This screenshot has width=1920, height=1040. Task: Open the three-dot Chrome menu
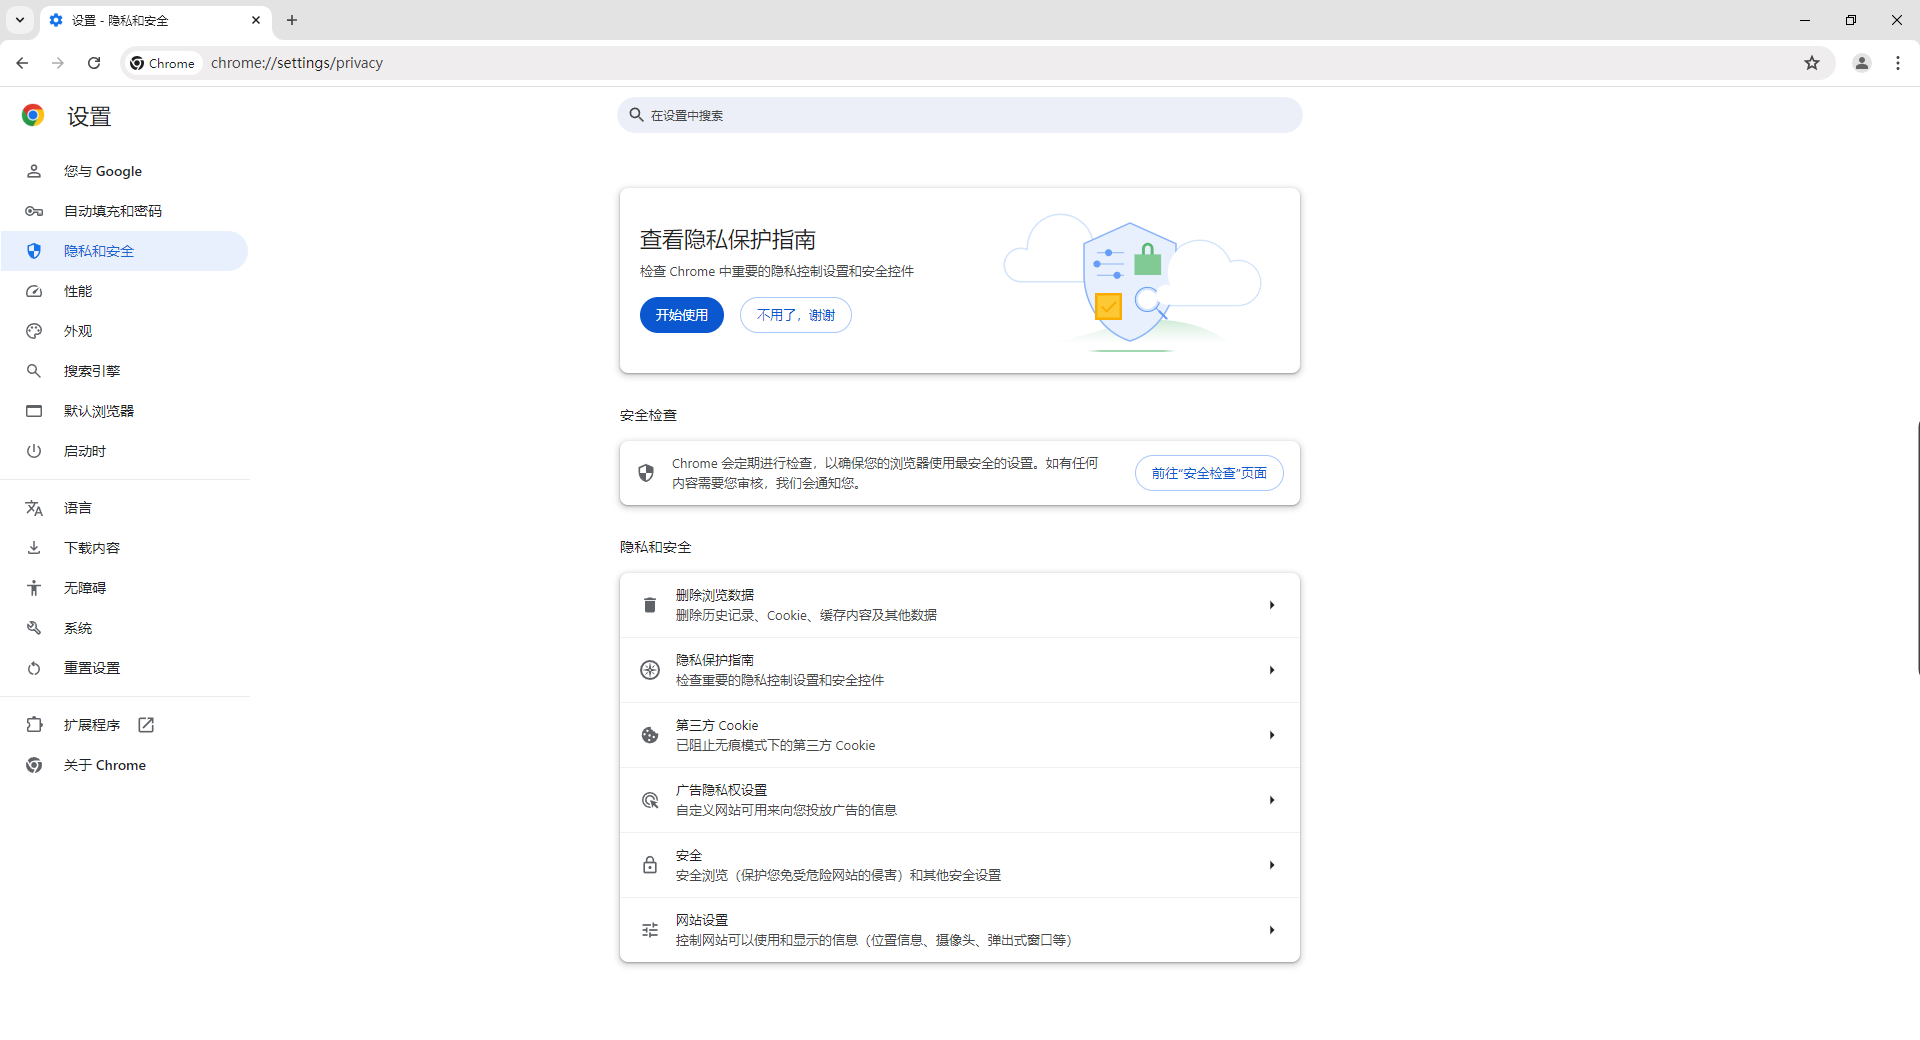point(1899,62)
